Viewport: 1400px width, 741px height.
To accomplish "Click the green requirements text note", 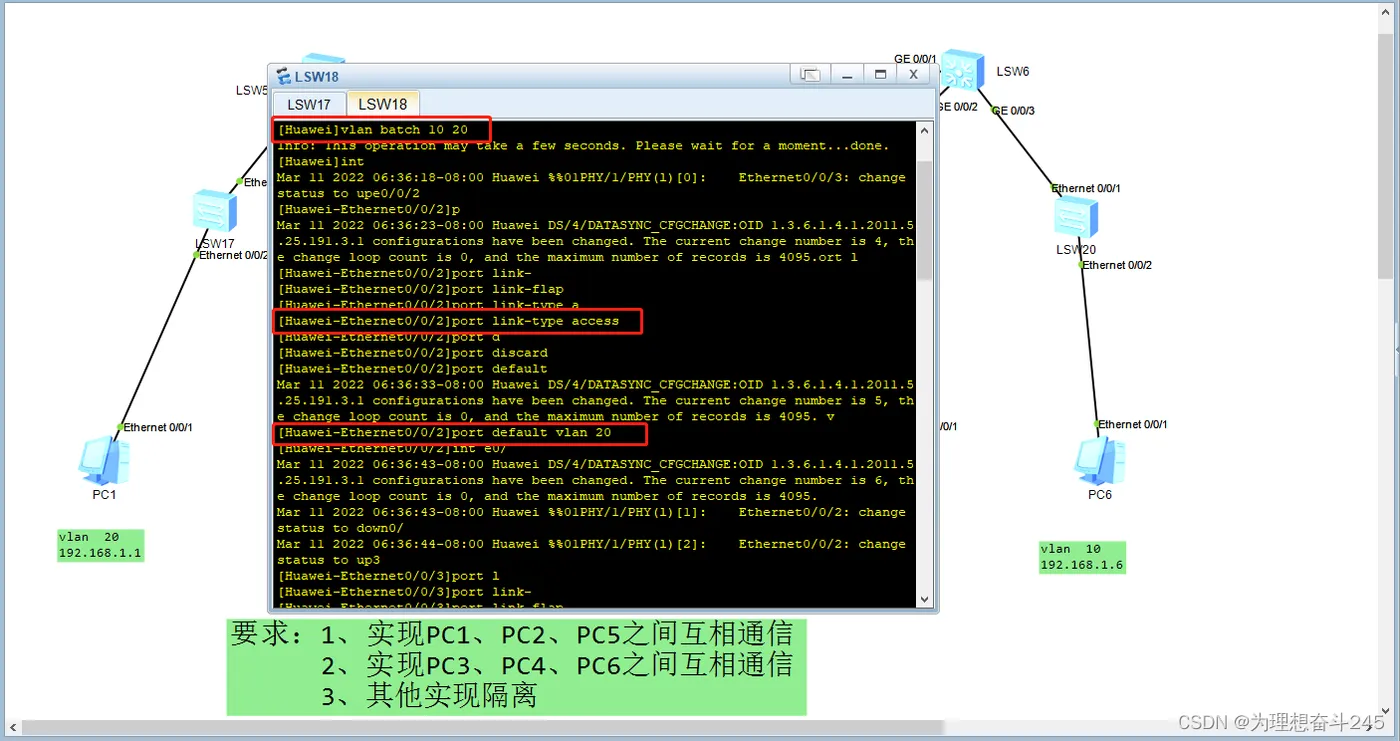I will pyautogui.click(x=516, y=666).
